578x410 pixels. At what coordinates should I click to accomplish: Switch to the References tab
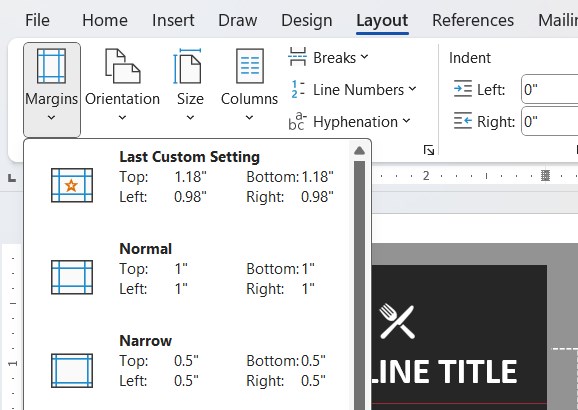(x=473, y=20)
